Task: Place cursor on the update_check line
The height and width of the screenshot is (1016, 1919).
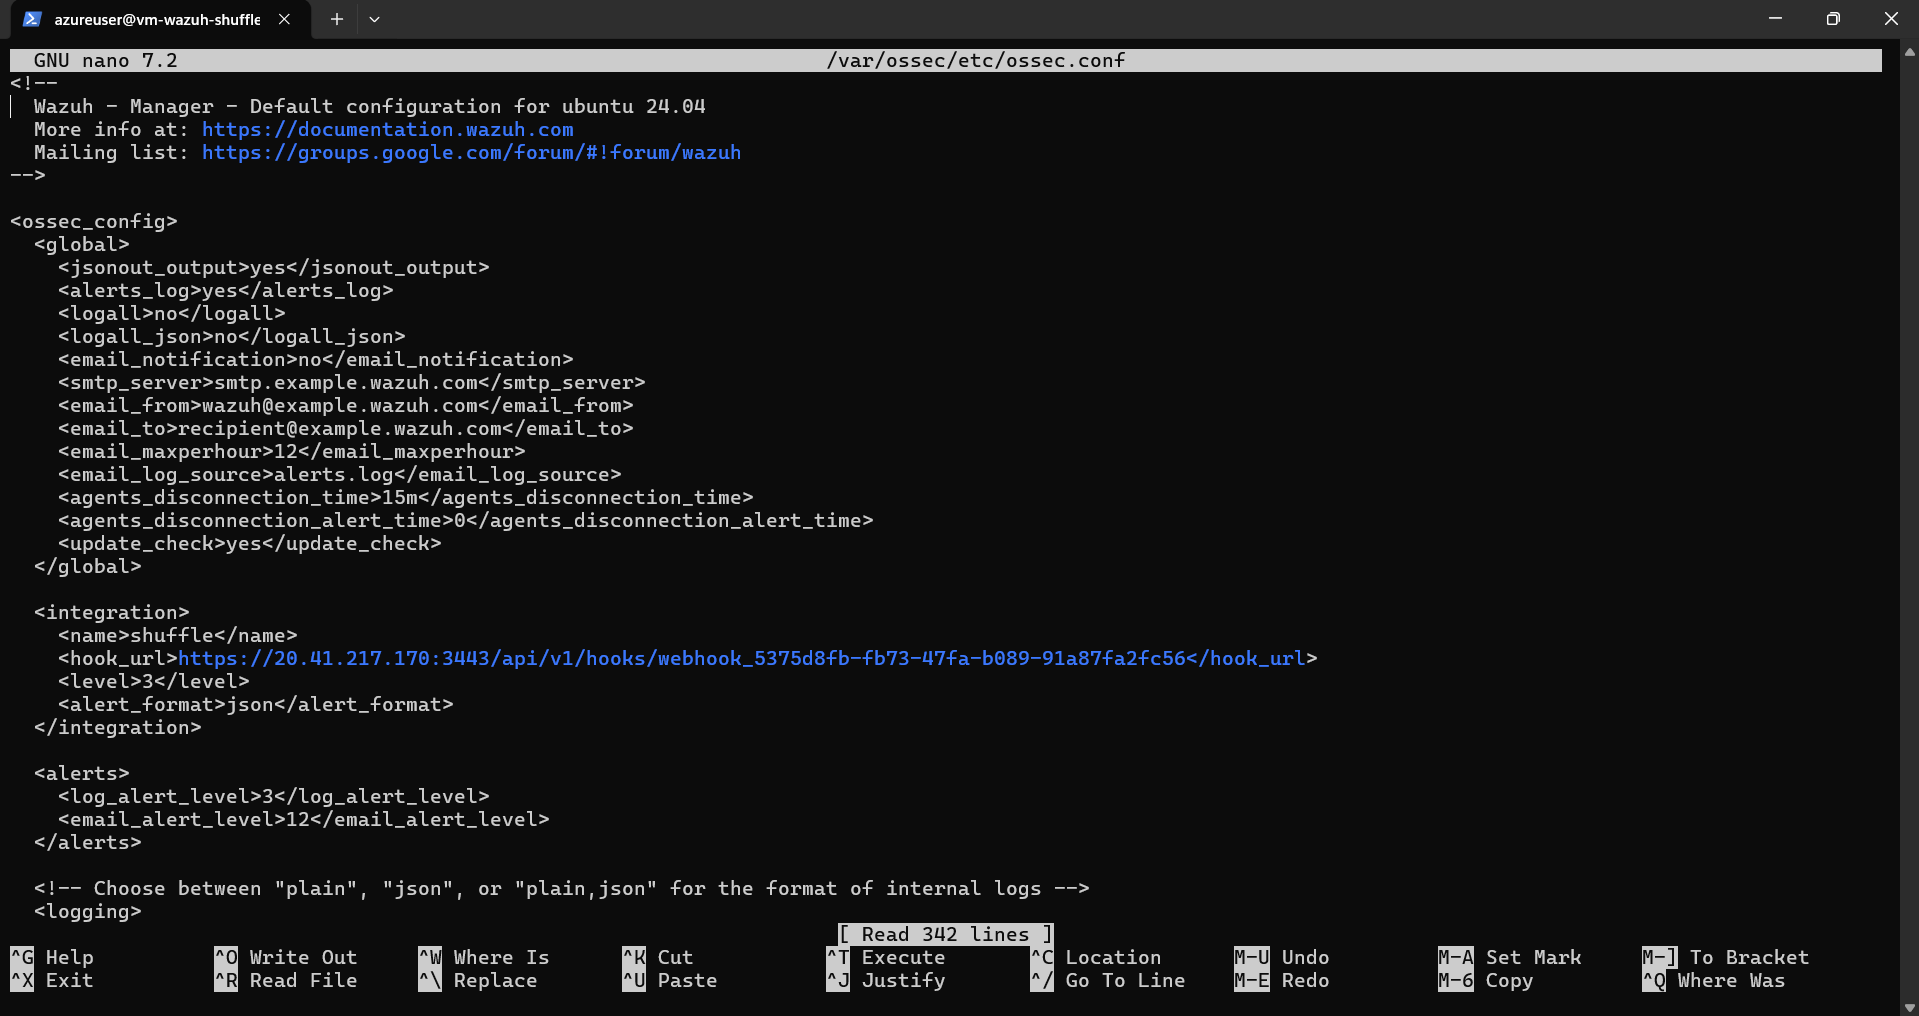Action: (x=250, y=543)
